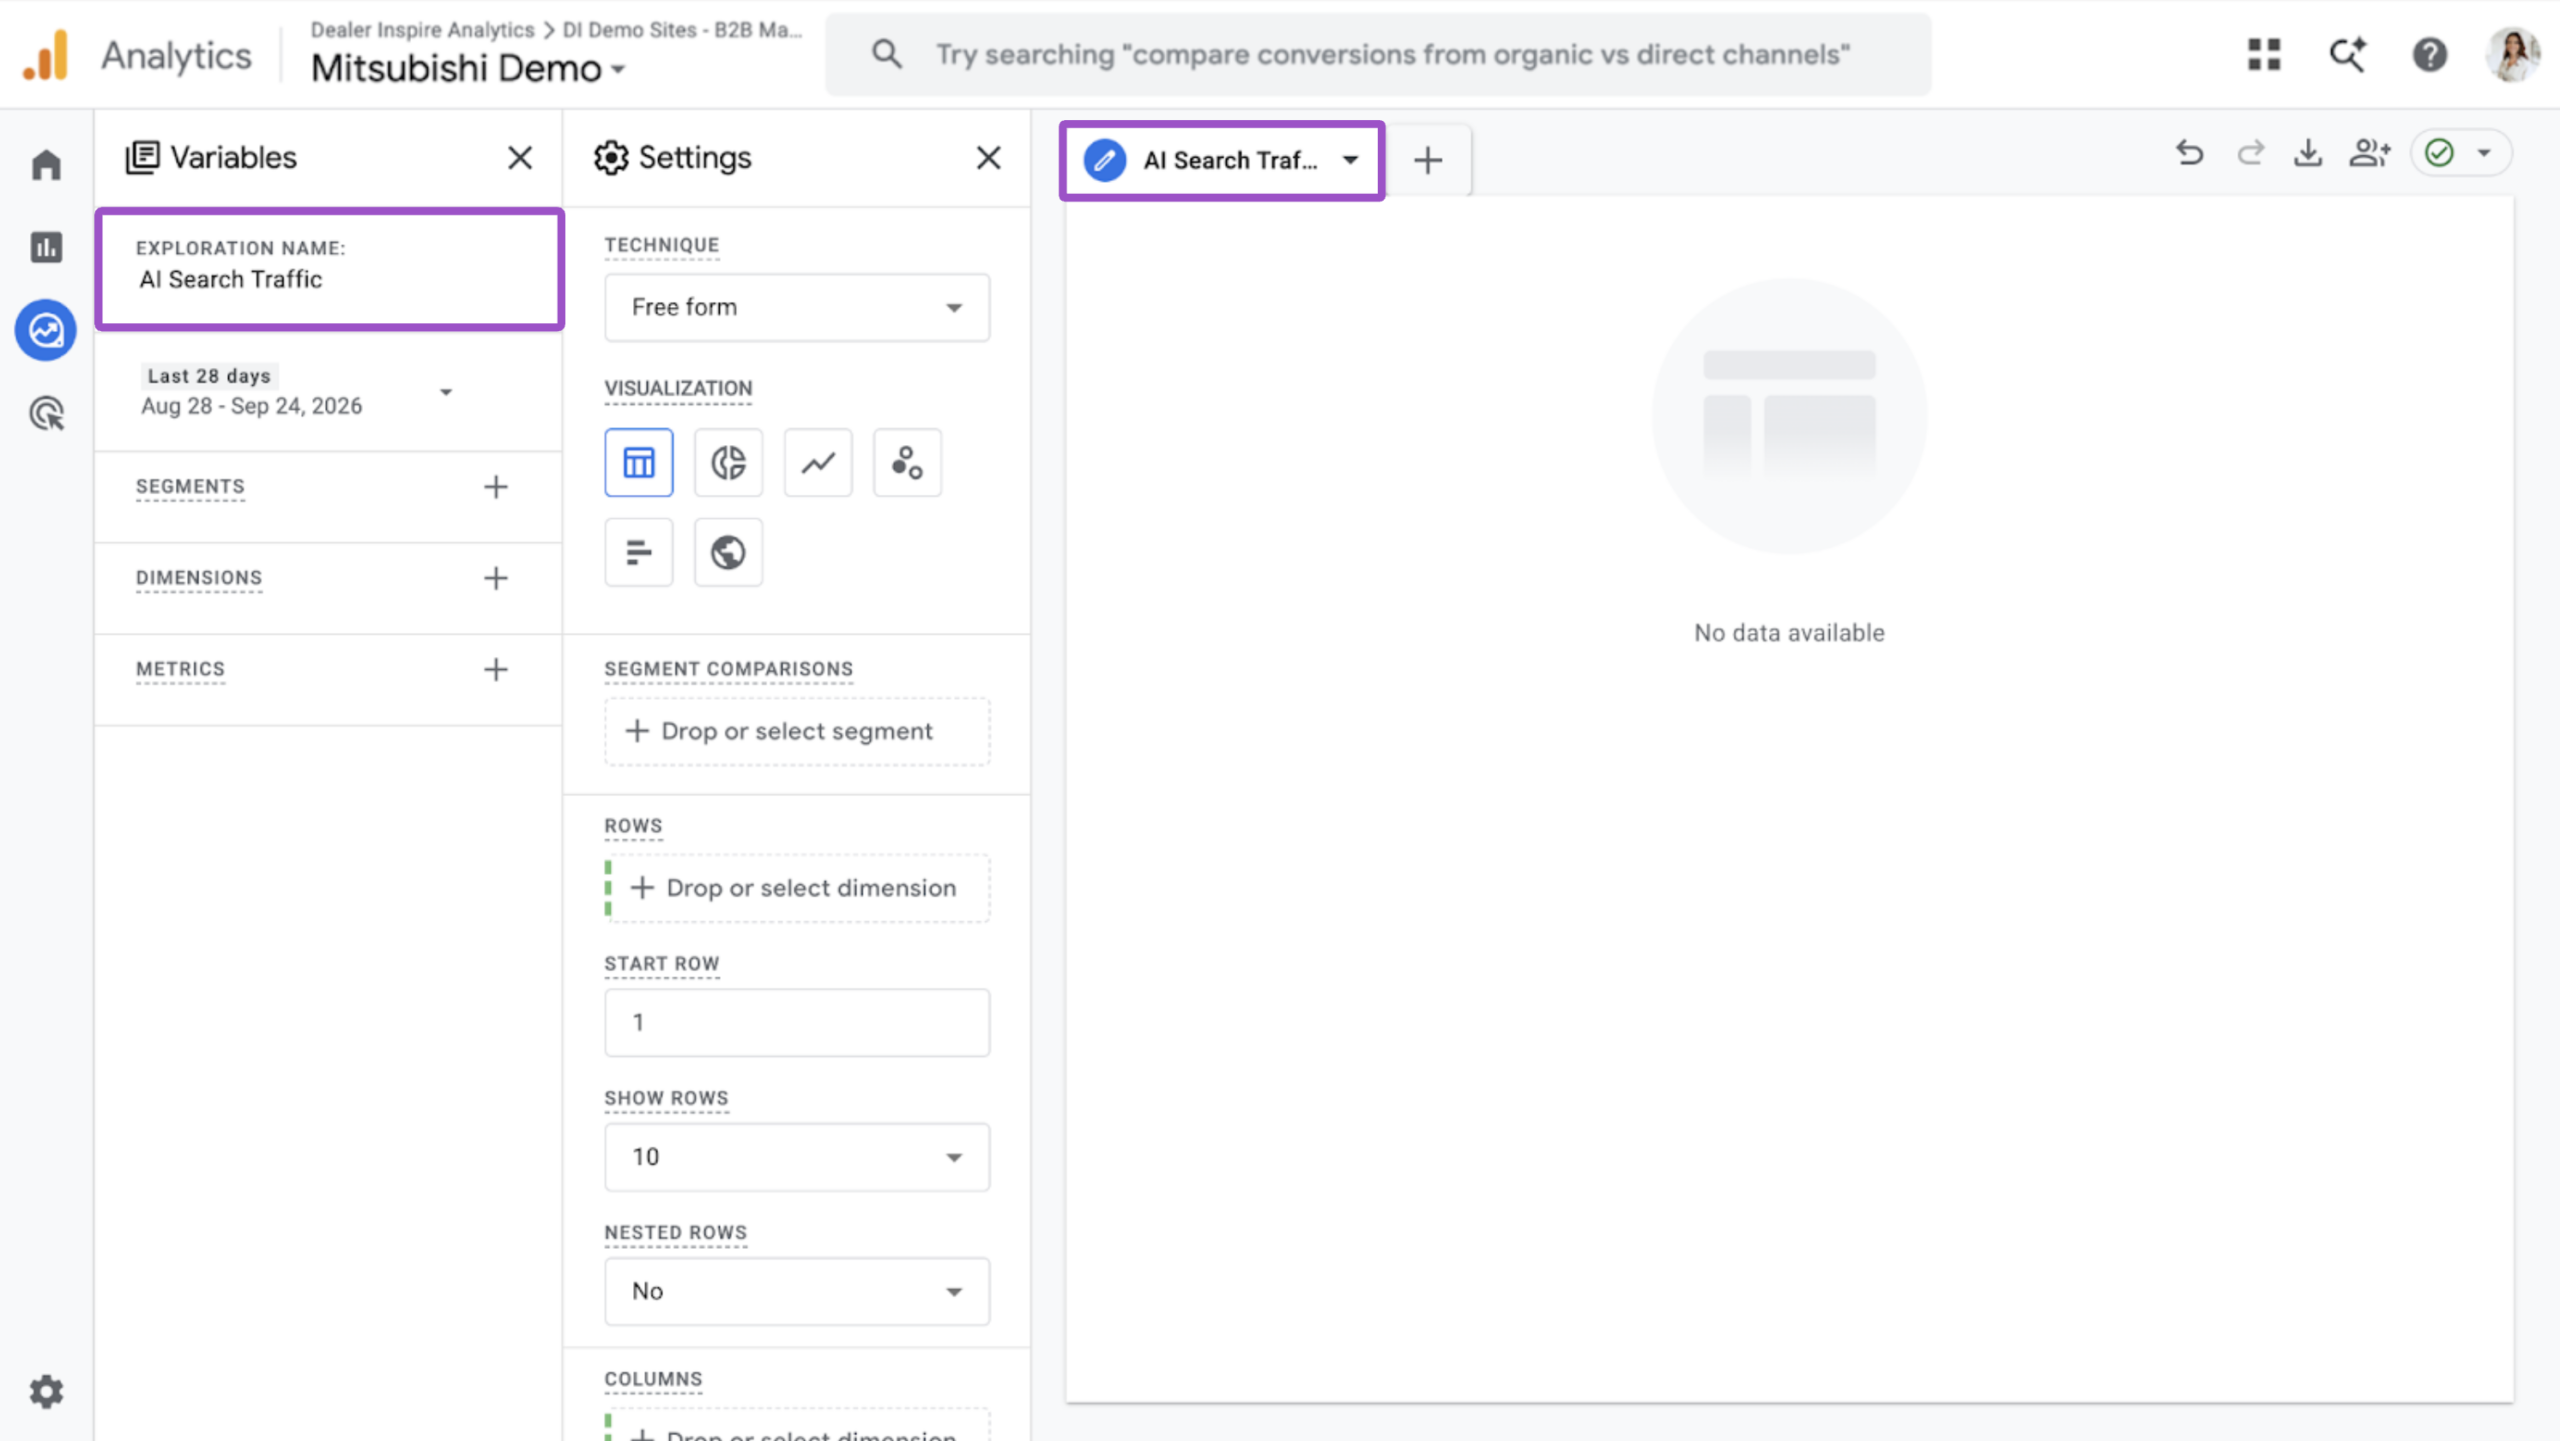Open the Mitsubishi Demo property selector

point(468,69)
